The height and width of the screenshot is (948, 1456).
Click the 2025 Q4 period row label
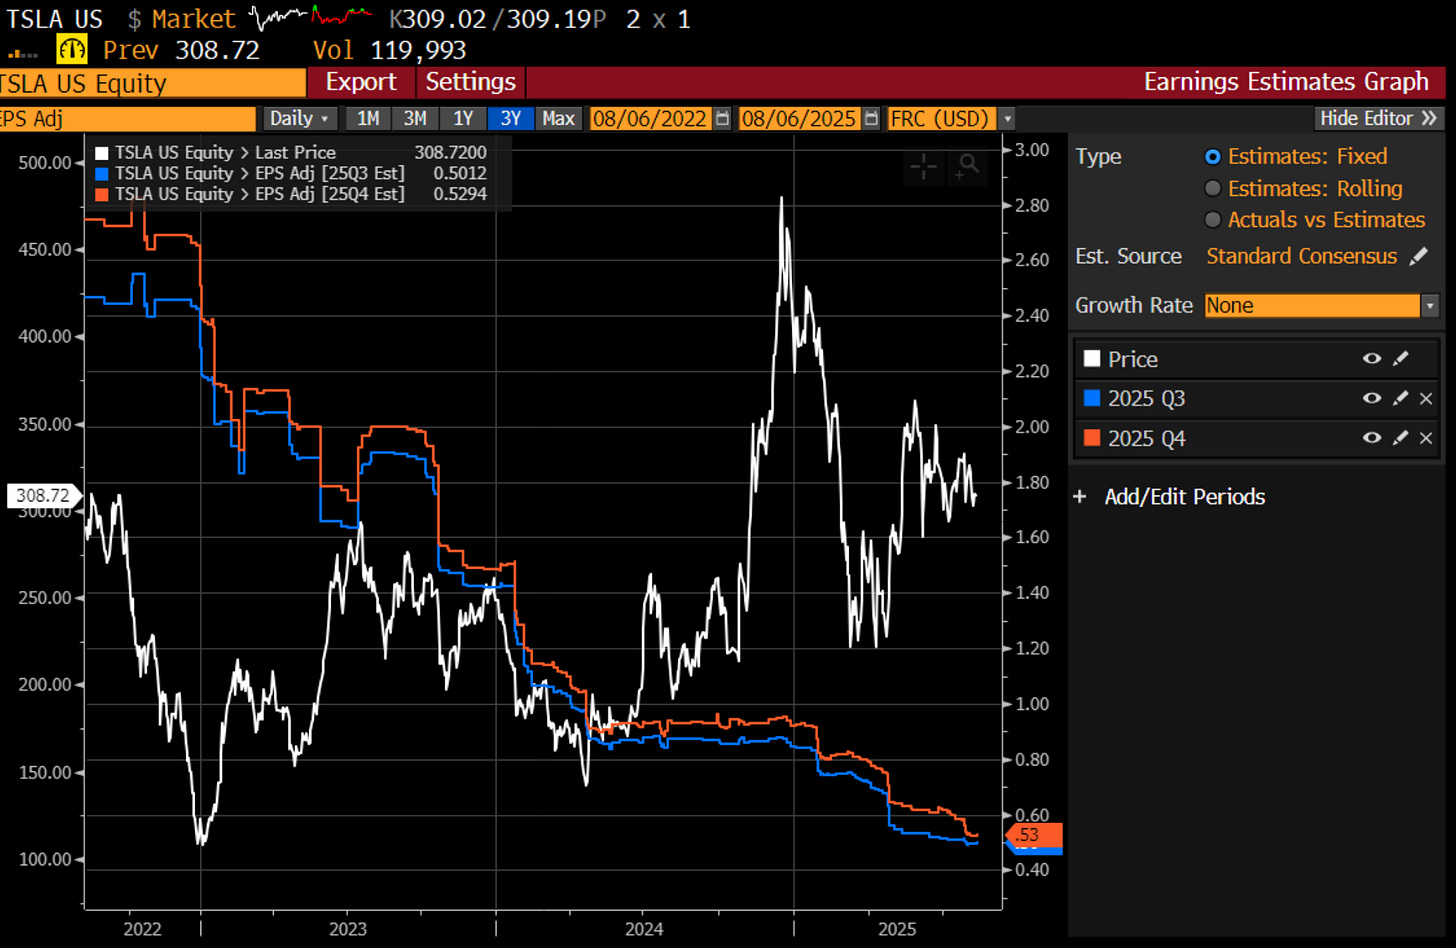1146,438
